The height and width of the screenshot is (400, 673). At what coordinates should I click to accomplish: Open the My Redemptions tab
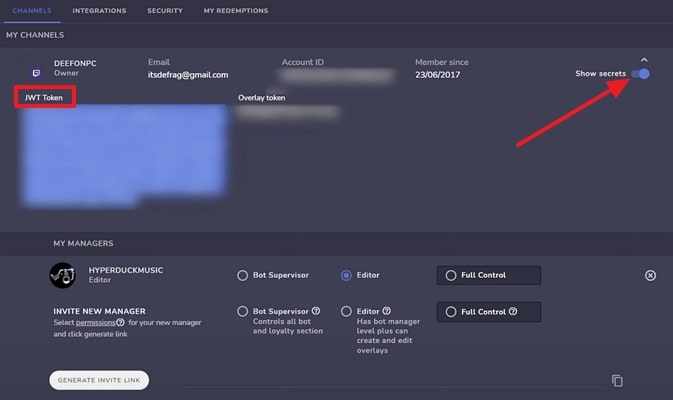(236, 11)
